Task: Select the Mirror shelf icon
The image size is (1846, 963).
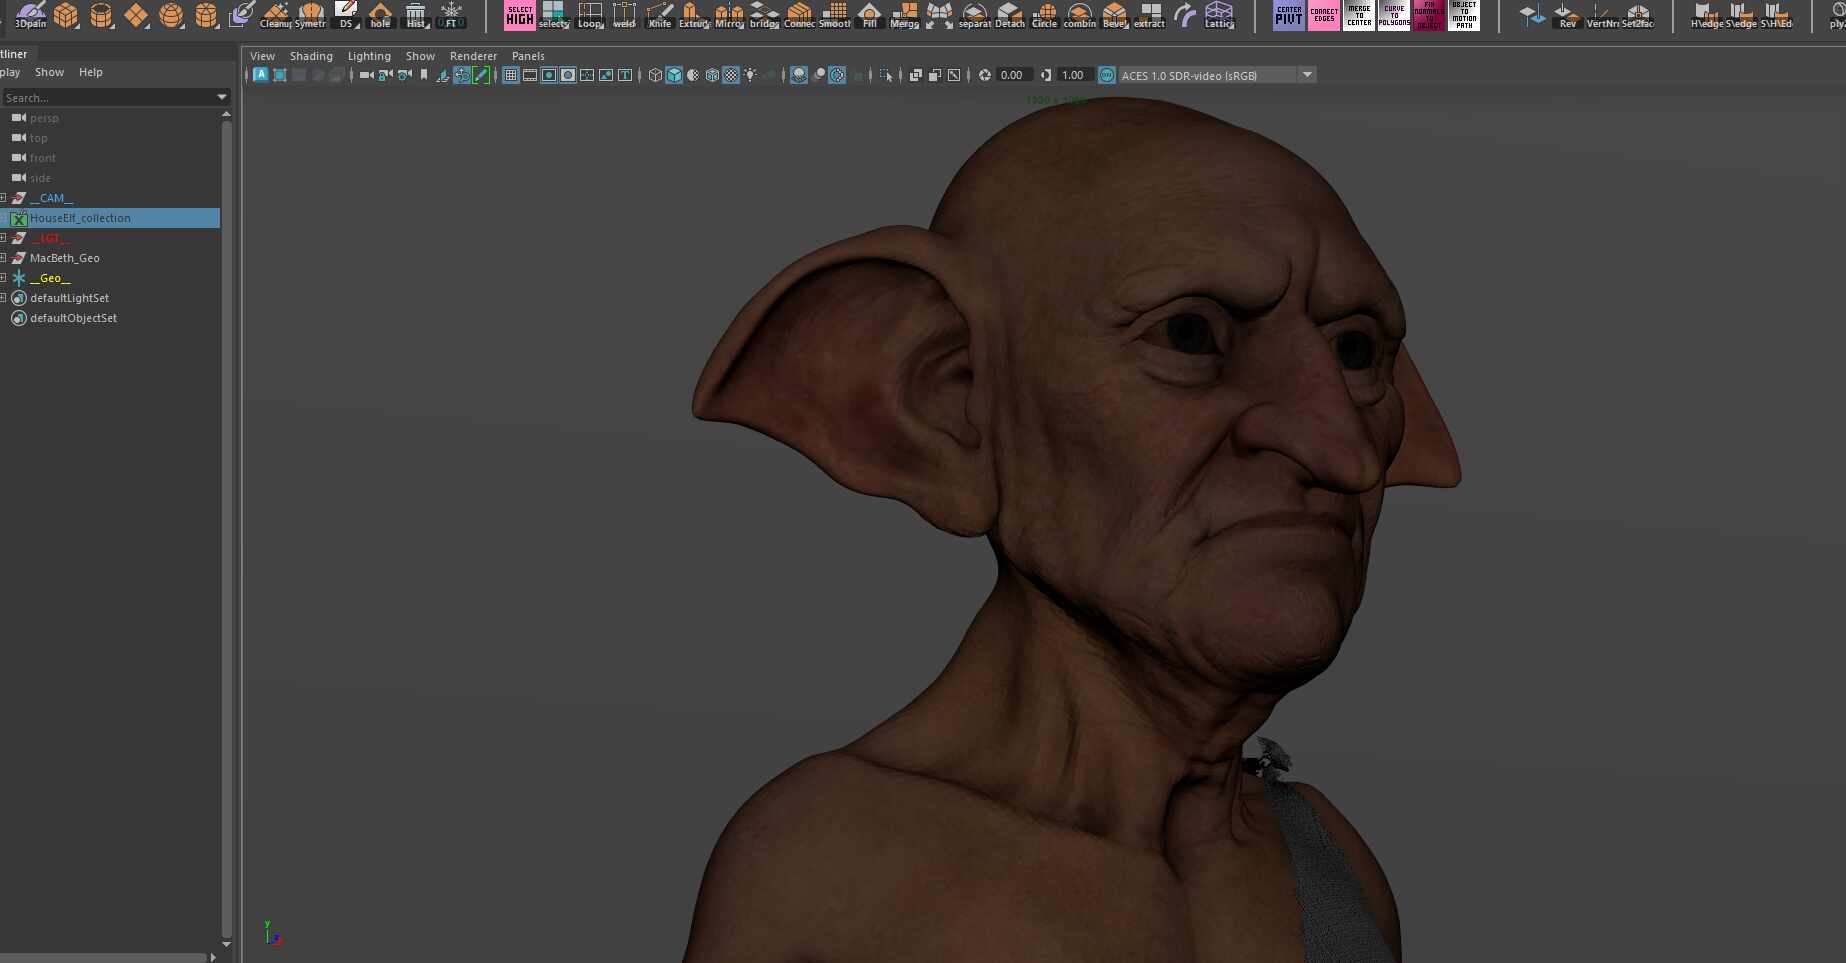Action: [x=729, y=15]
